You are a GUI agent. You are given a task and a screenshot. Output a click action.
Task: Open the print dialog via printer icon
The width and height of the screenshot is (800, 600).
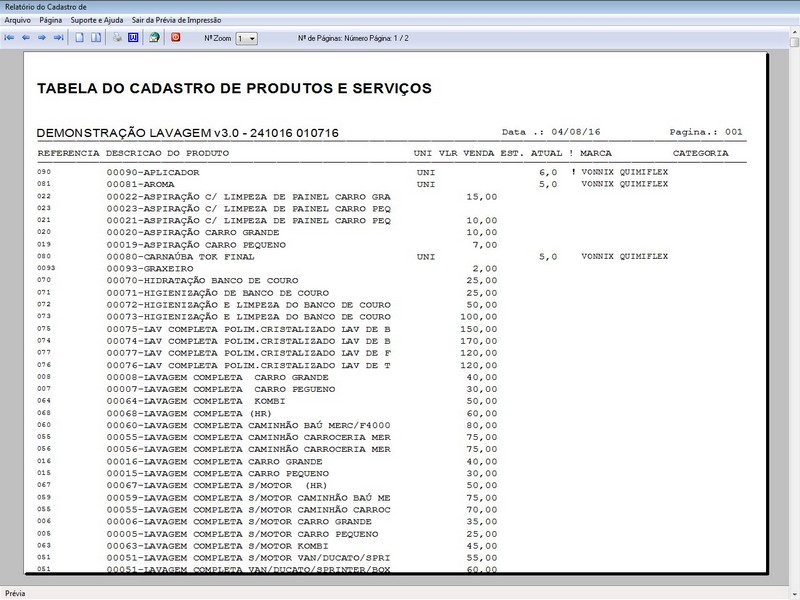coord(117,38)
